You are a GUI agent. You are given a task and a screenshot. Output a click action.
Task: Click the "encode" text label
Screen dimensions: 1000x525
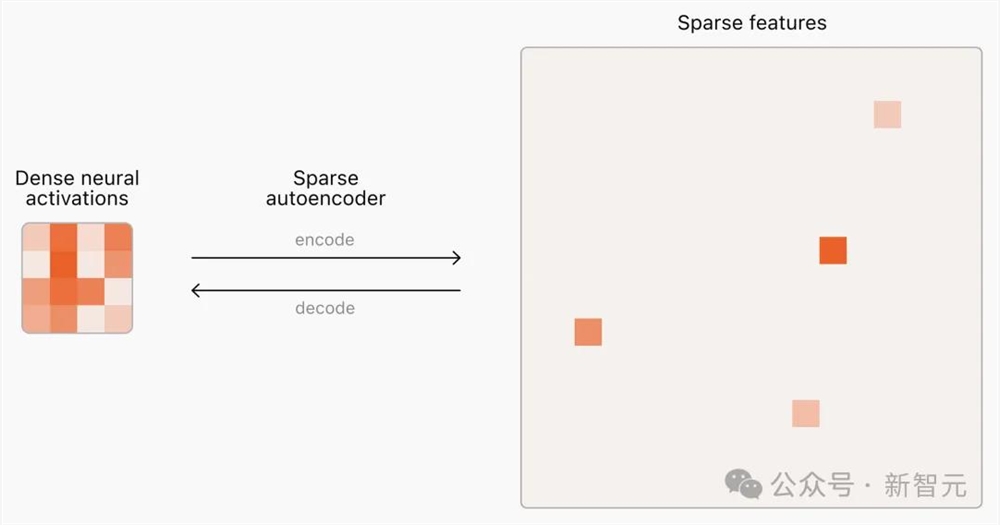325,240
